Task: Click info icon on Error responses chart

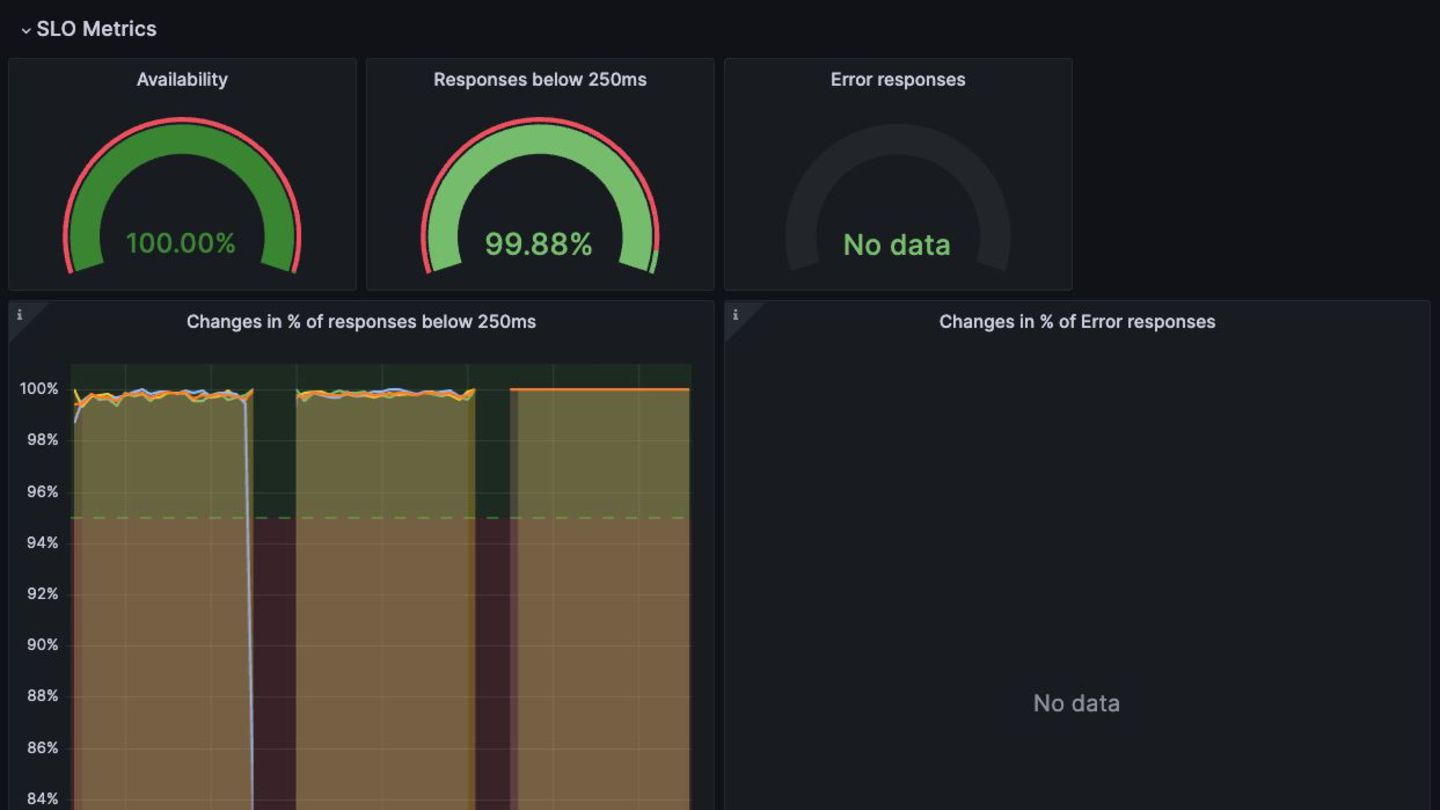Action: [x=735, y=315]
